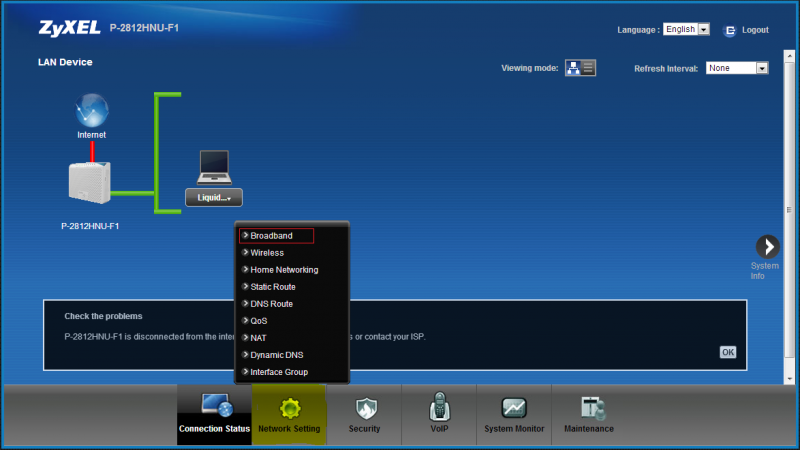Choose Static Route menu entry
Viewport: 800px width, 450px height.
pyautogui.click(x=273, y=287)
